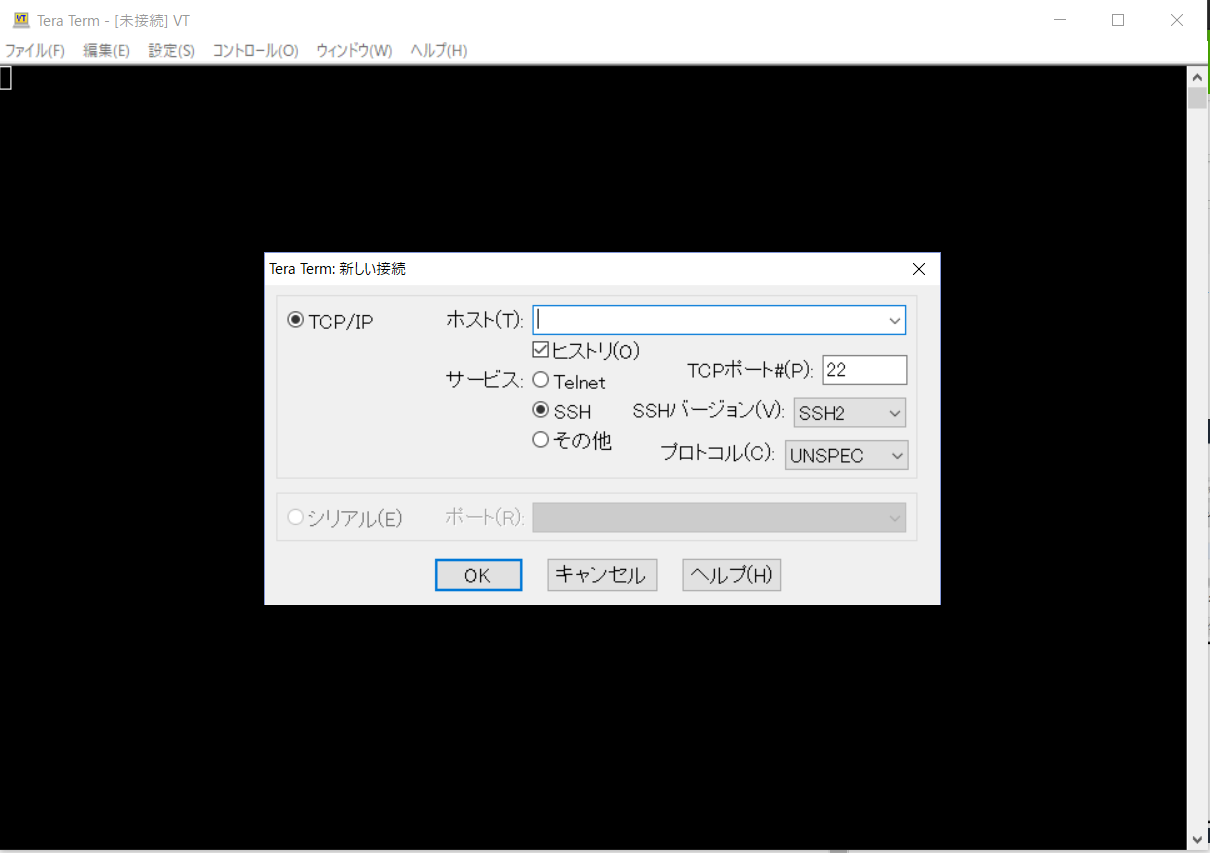Toggle the ヒストリ(O) checkbox
Screen dimensions: 1210x853
540,349
